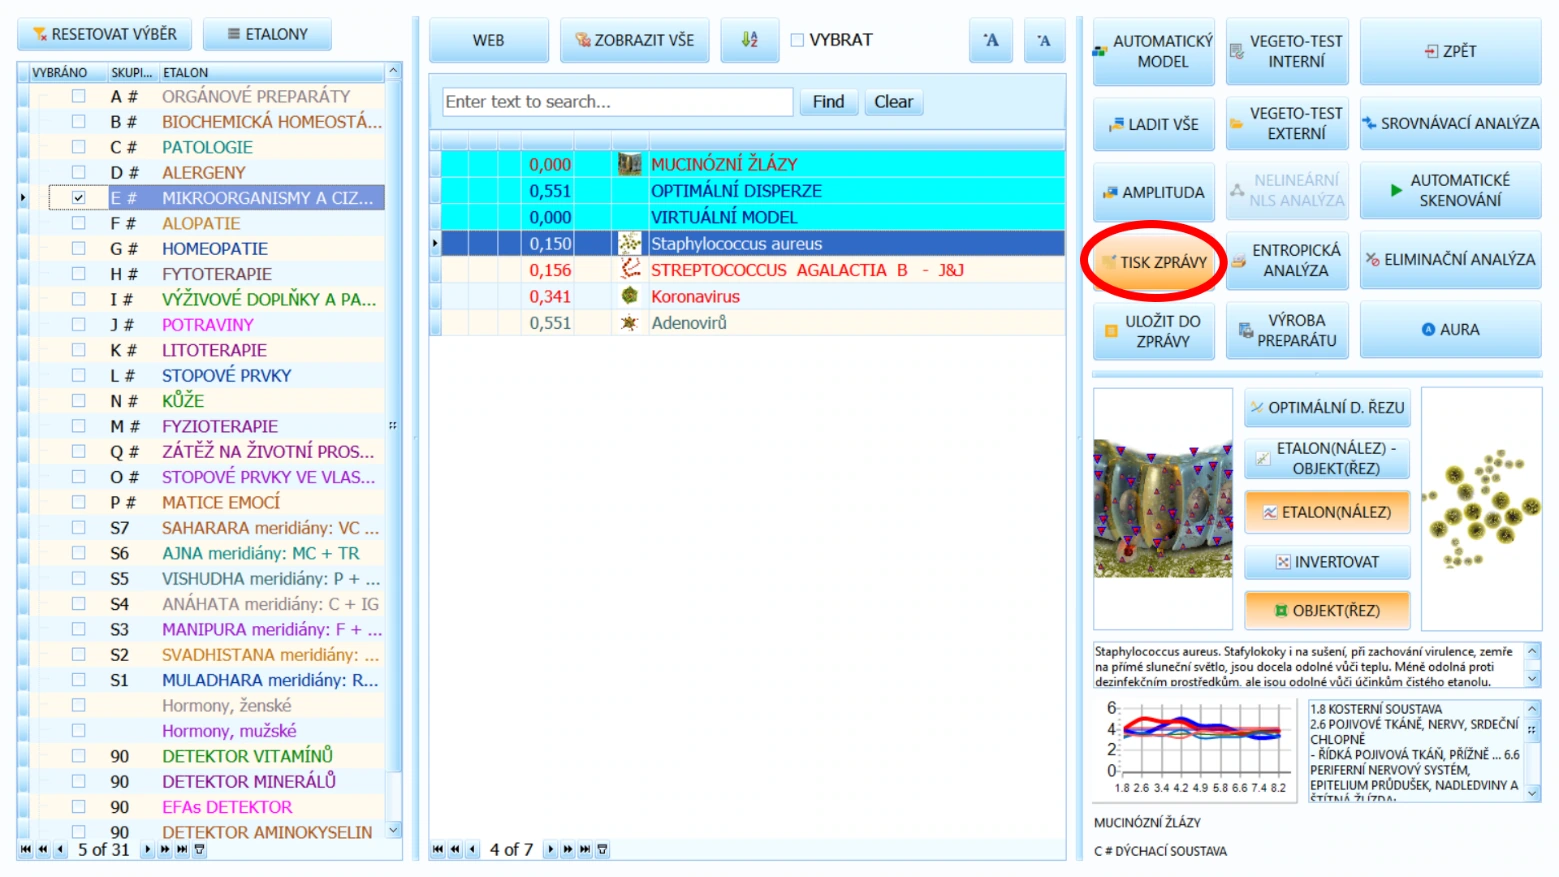
Task: Go to next record in etalon navigator
Action: (550, 850)
